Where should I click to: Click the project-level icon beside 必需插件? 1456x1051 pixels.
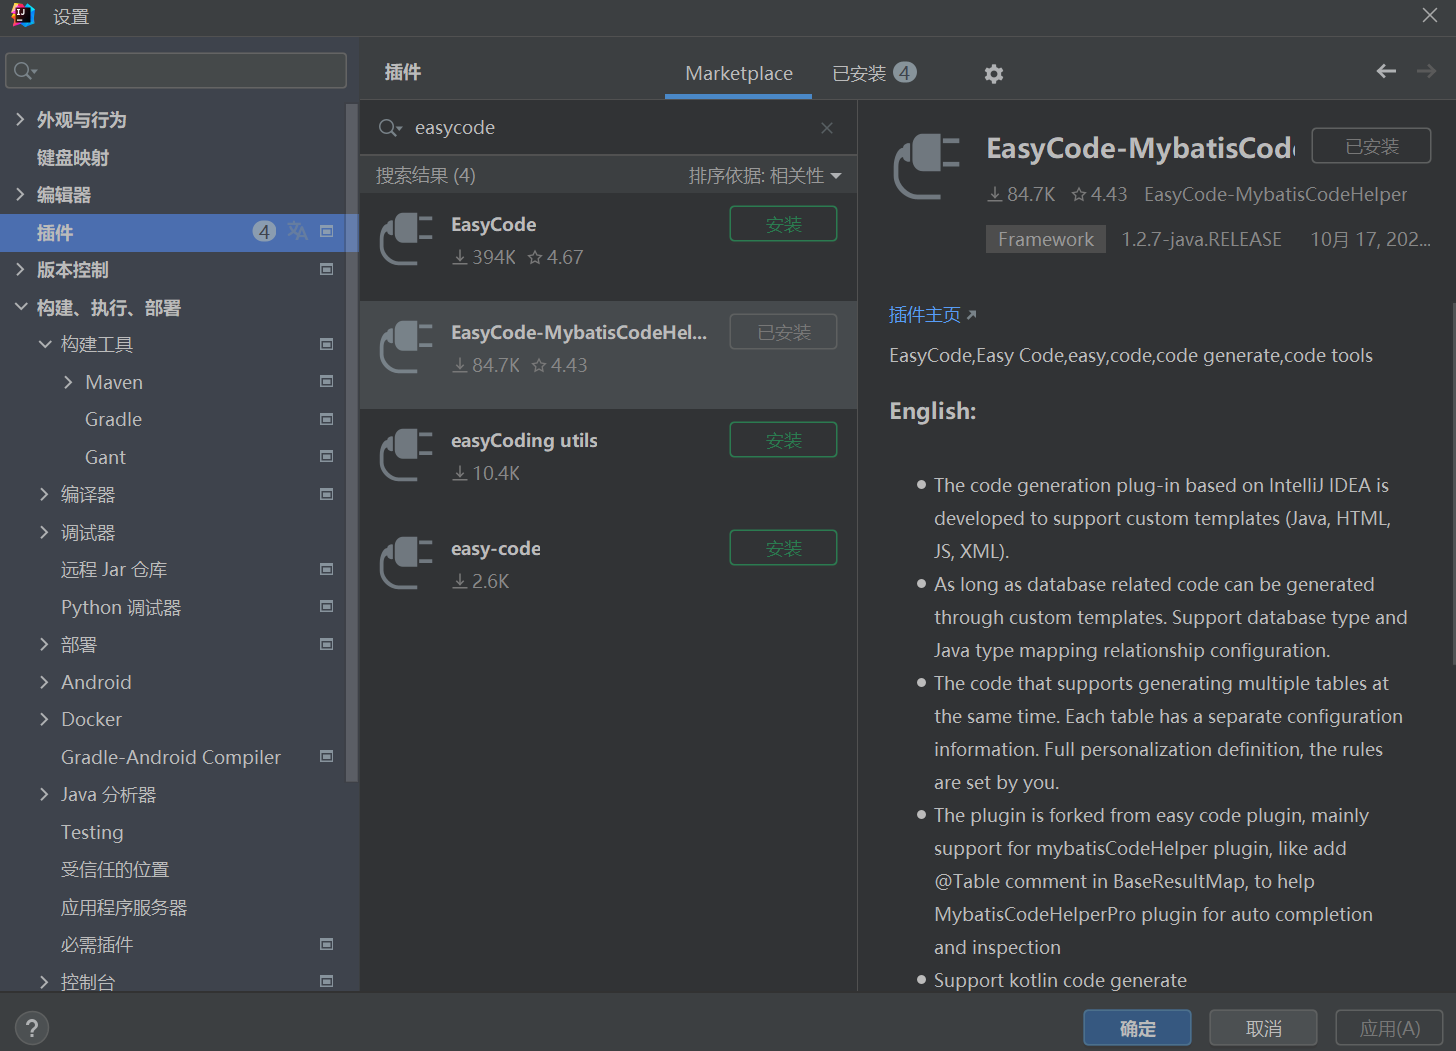pos(326,944)
